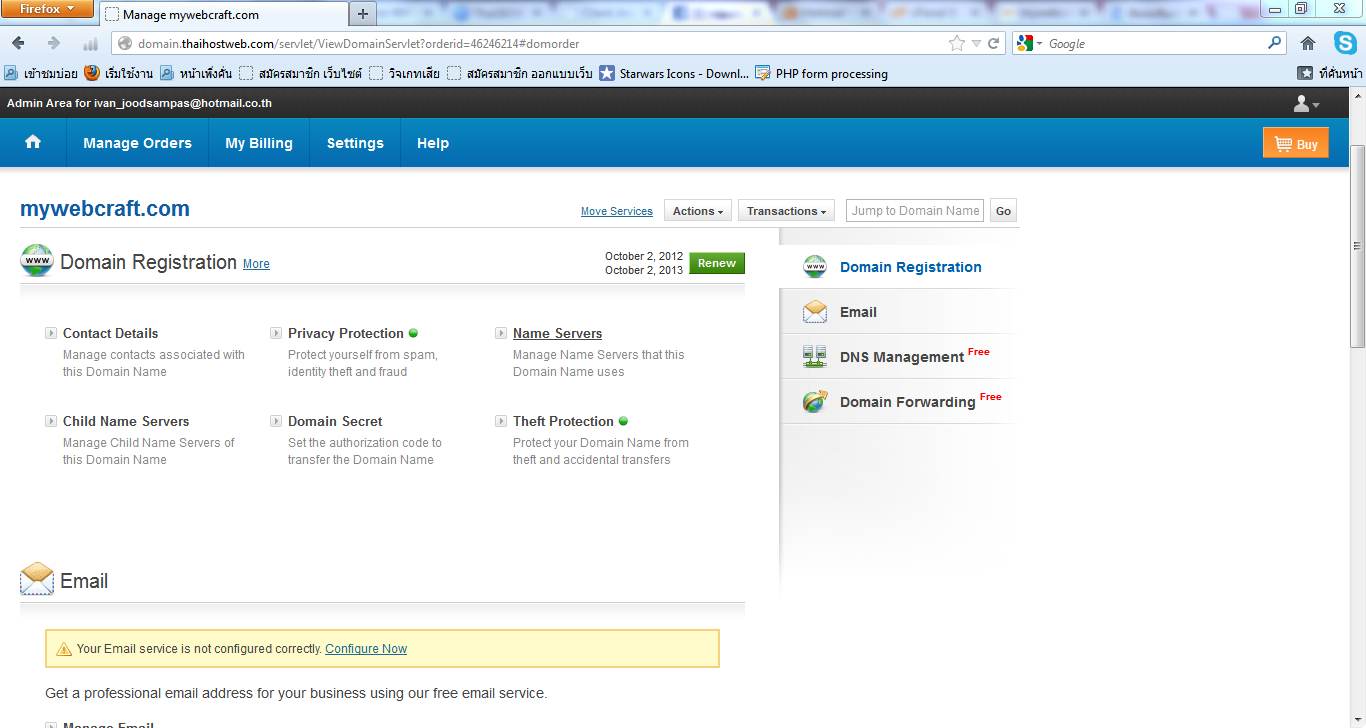This screenshot has width=1366, height=728.
Task: Go forward in browser history
Action: [54, 43]
